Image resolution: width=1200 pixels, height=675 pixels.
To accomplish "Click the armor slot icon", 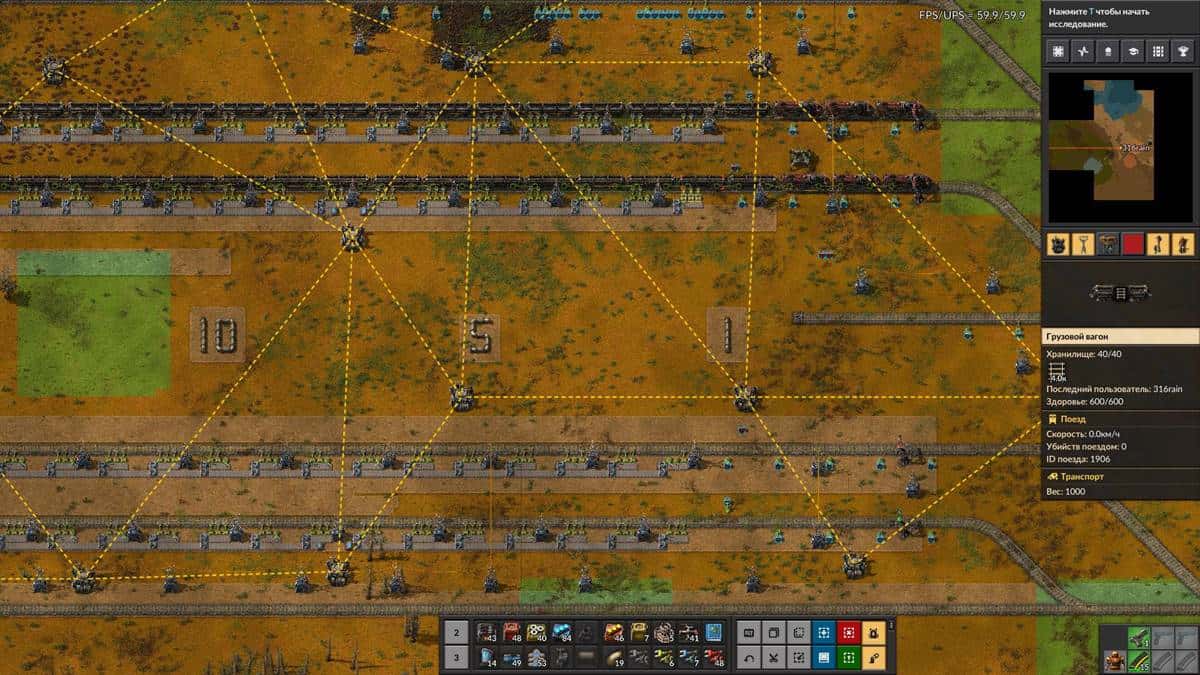I will pyautogui.click(x=1115, y=661).
